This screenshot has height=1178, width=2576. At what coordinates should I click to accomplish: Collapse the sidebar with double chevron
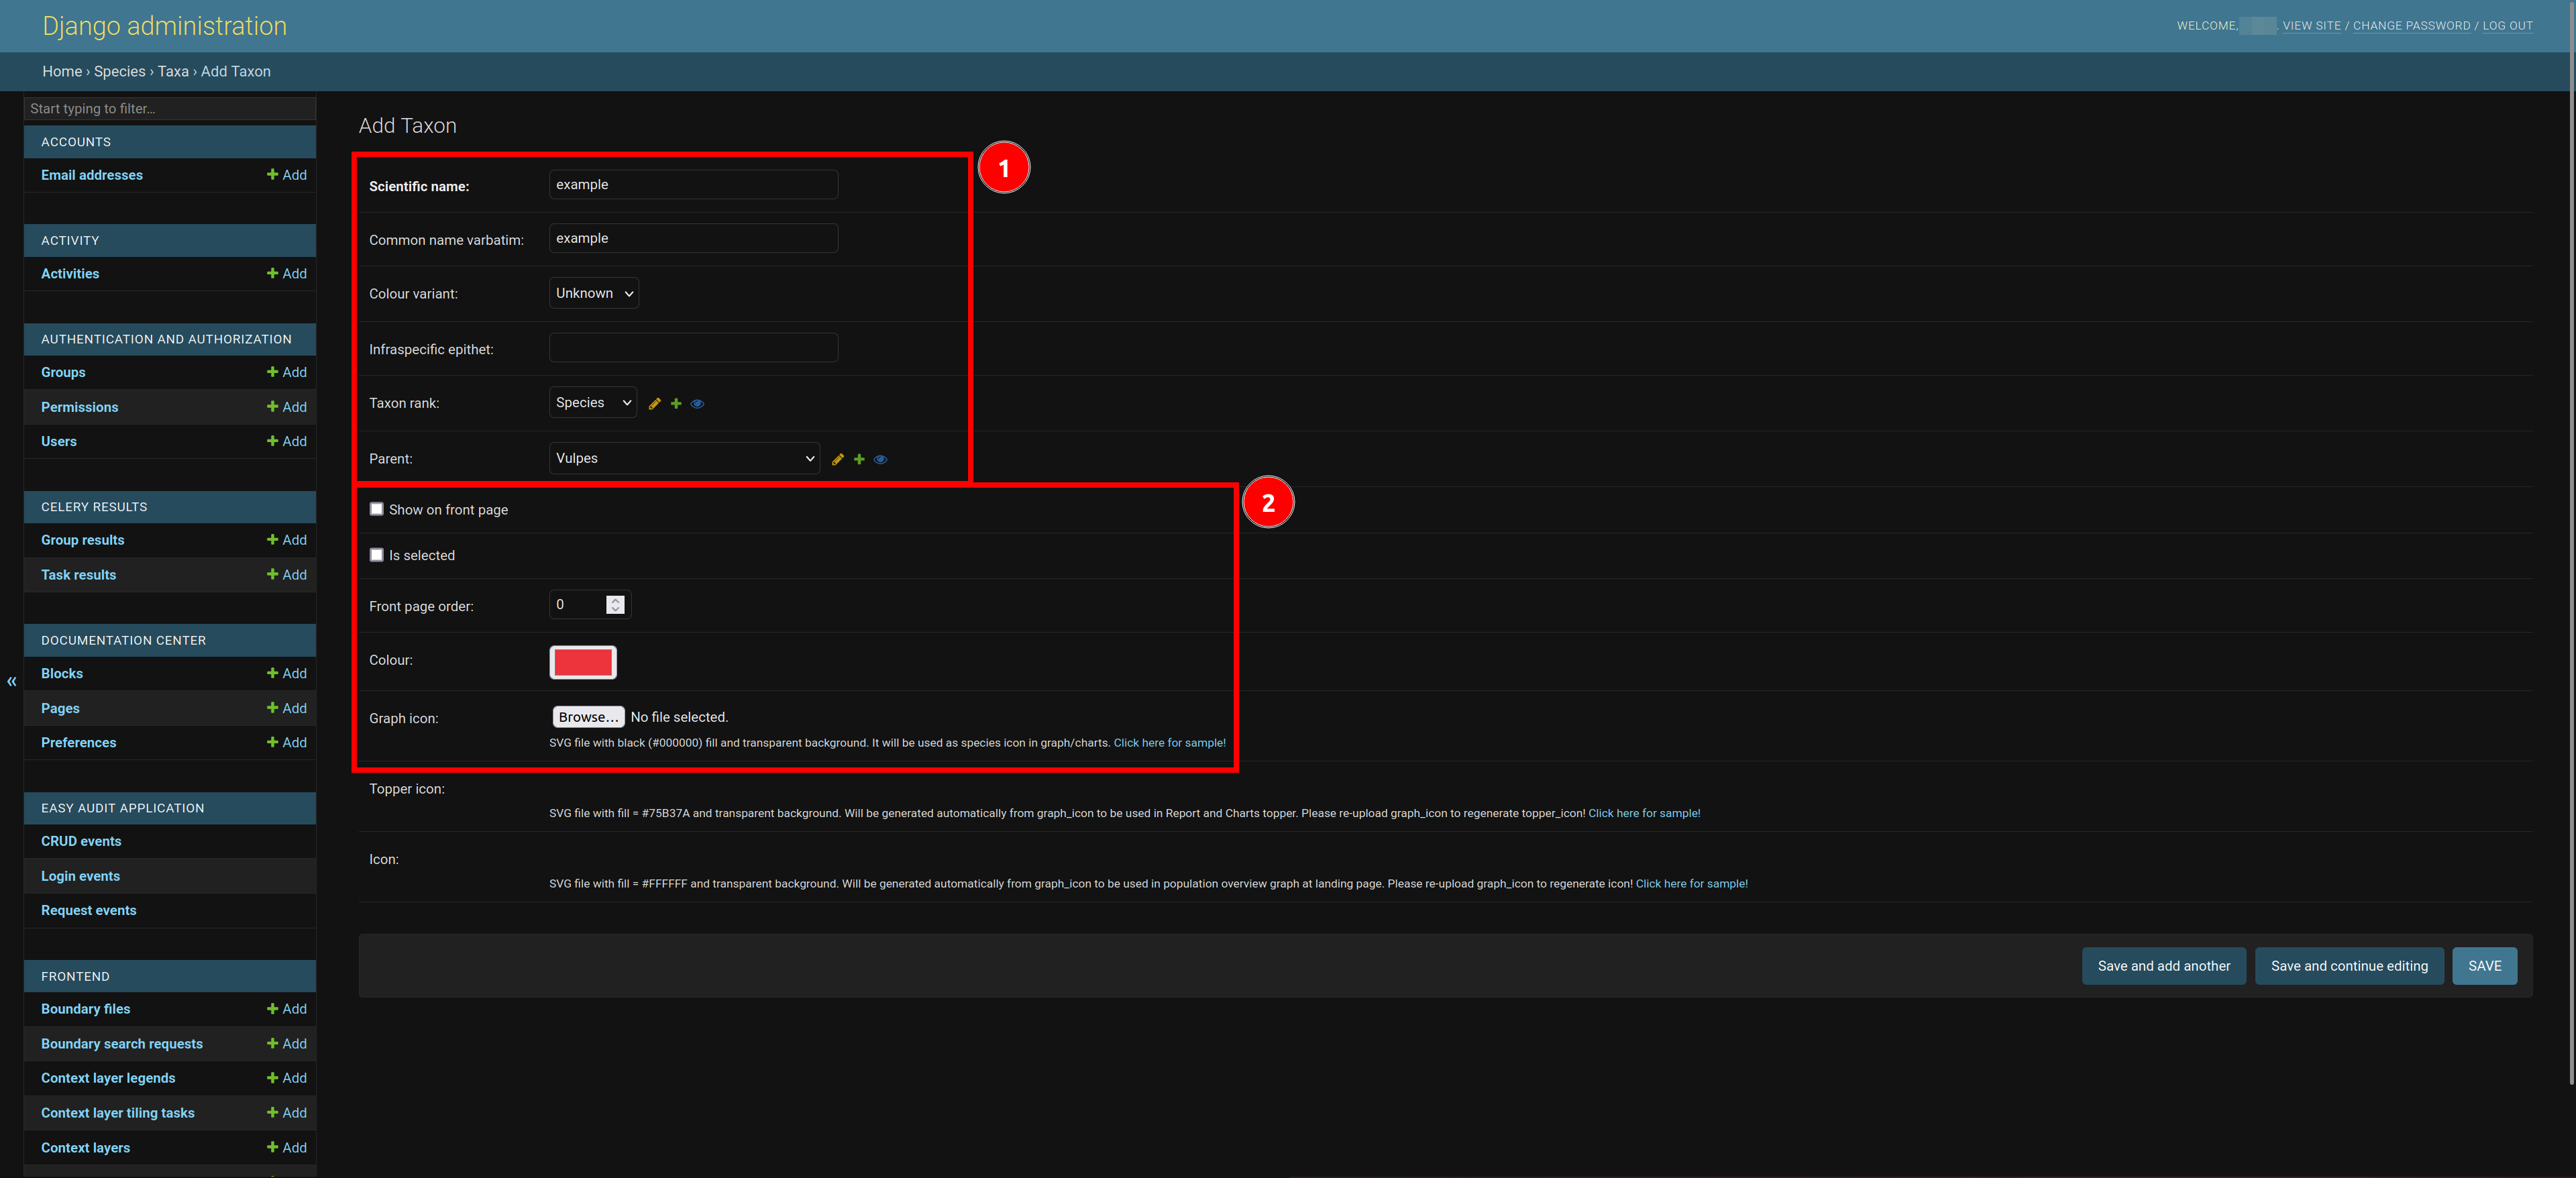tap(12, 681)
